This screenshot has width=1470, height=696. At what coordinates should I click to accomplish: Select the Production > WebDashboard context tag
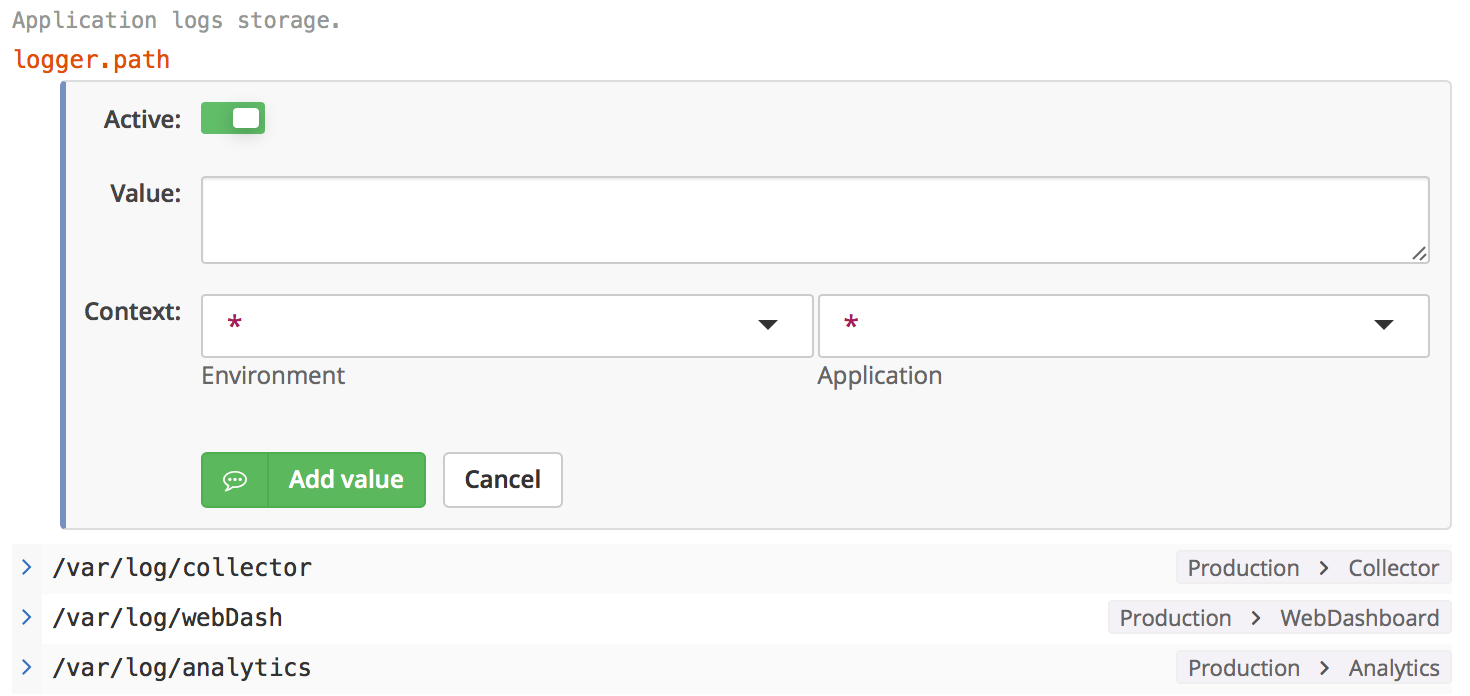(1279, 618)
